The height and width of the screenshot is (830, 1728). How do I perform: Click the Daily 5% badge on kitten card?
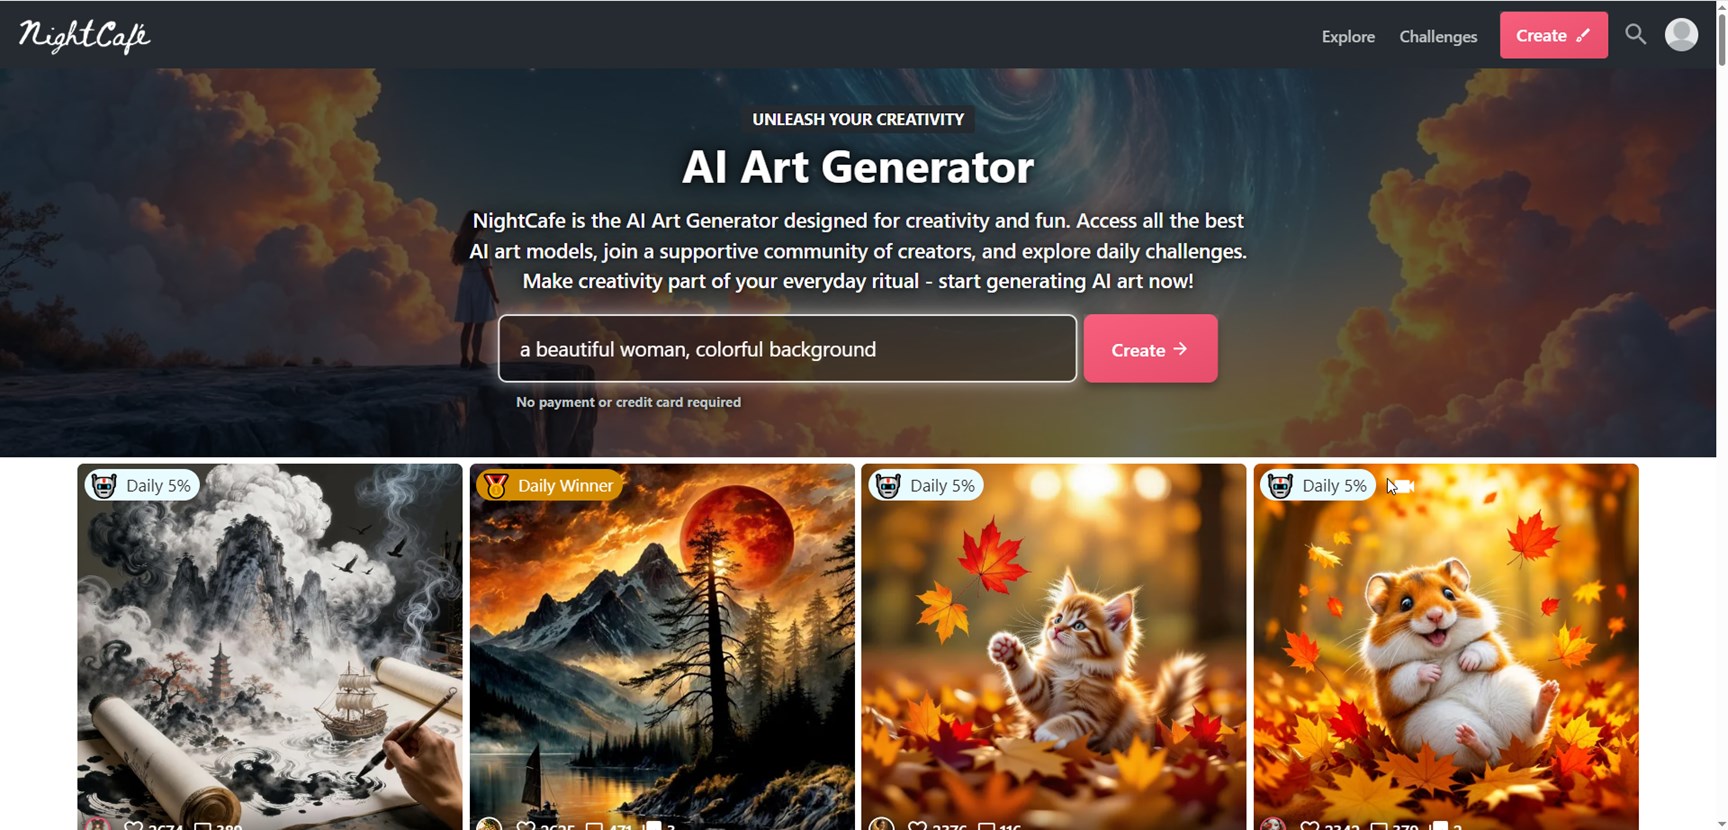pyautogui.click(x=926, y=486)
